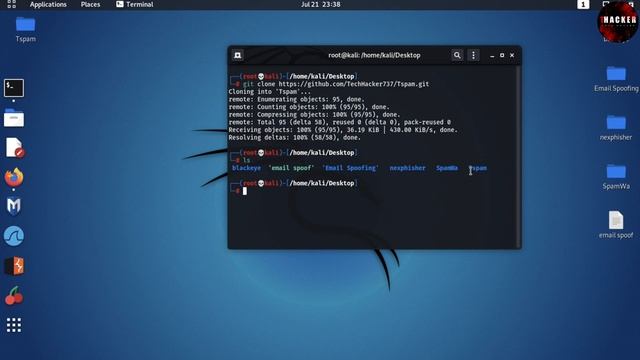640x360 pixels.
Task: Open the Activities overview icon
Action: [11, 4]
